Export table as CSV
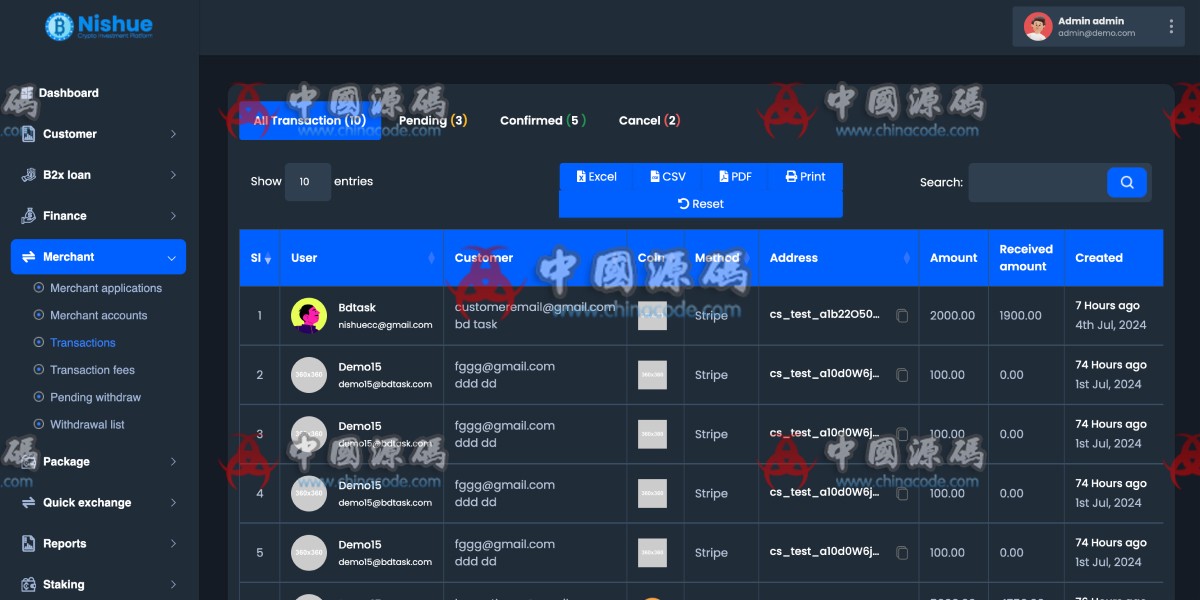 click(x=668, y=177)
